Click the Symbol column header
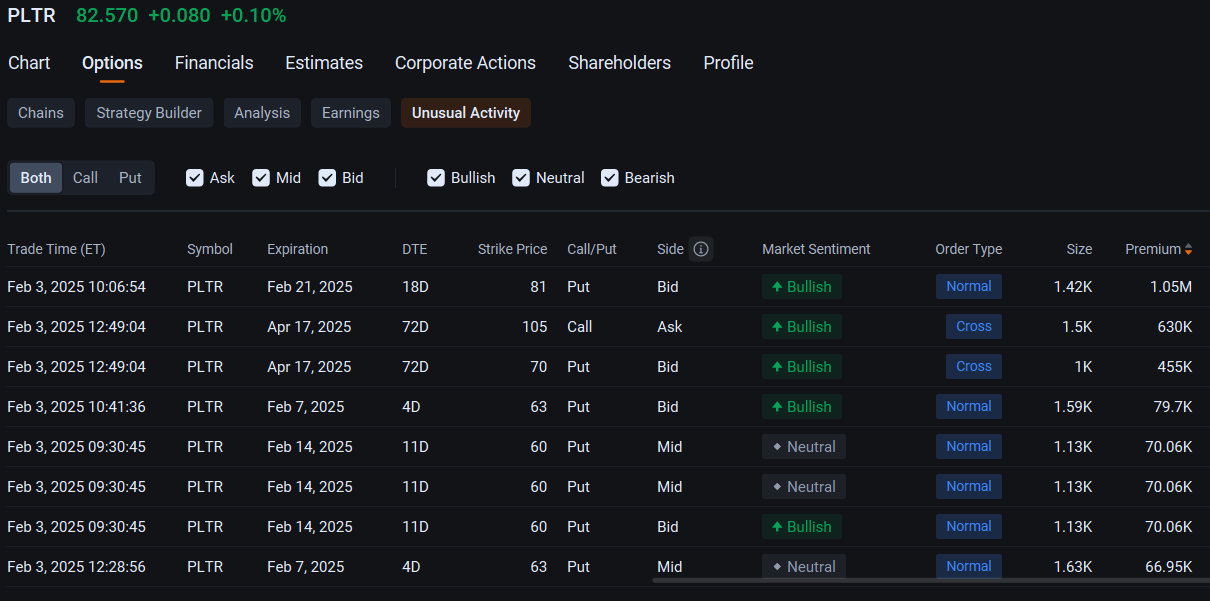1210x601 pixels. 210,249
